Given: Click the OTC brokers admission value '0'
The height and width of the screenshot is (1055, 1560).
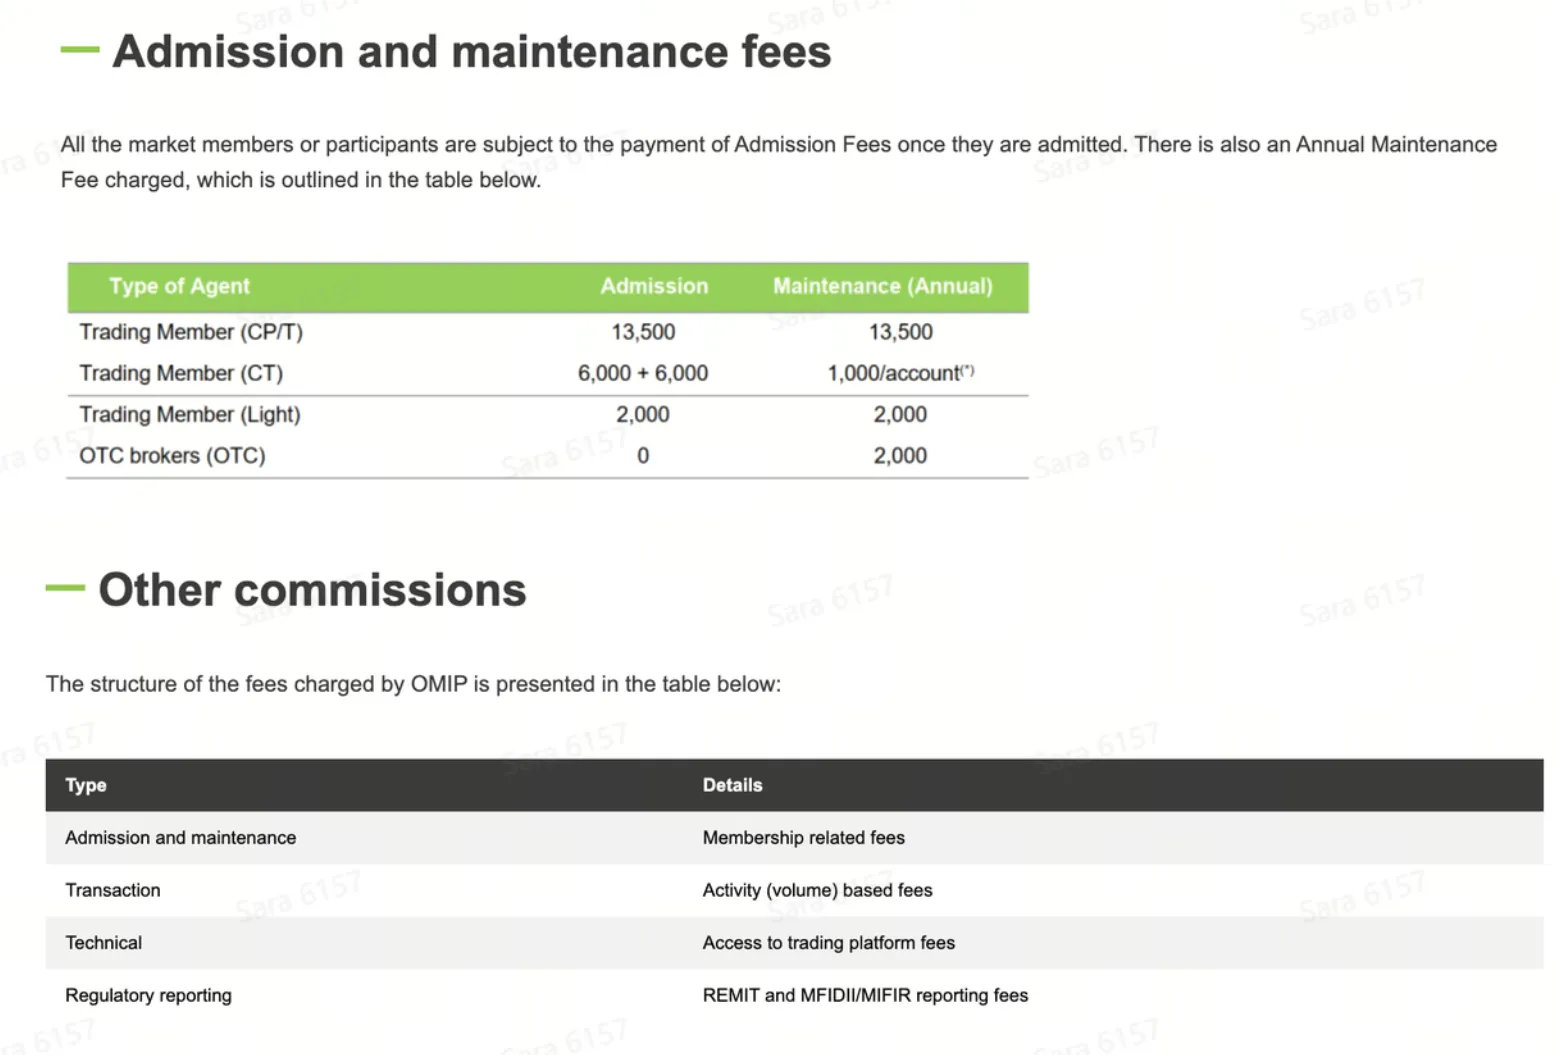Looking at the screenshot, I should (x=643, y=455).
